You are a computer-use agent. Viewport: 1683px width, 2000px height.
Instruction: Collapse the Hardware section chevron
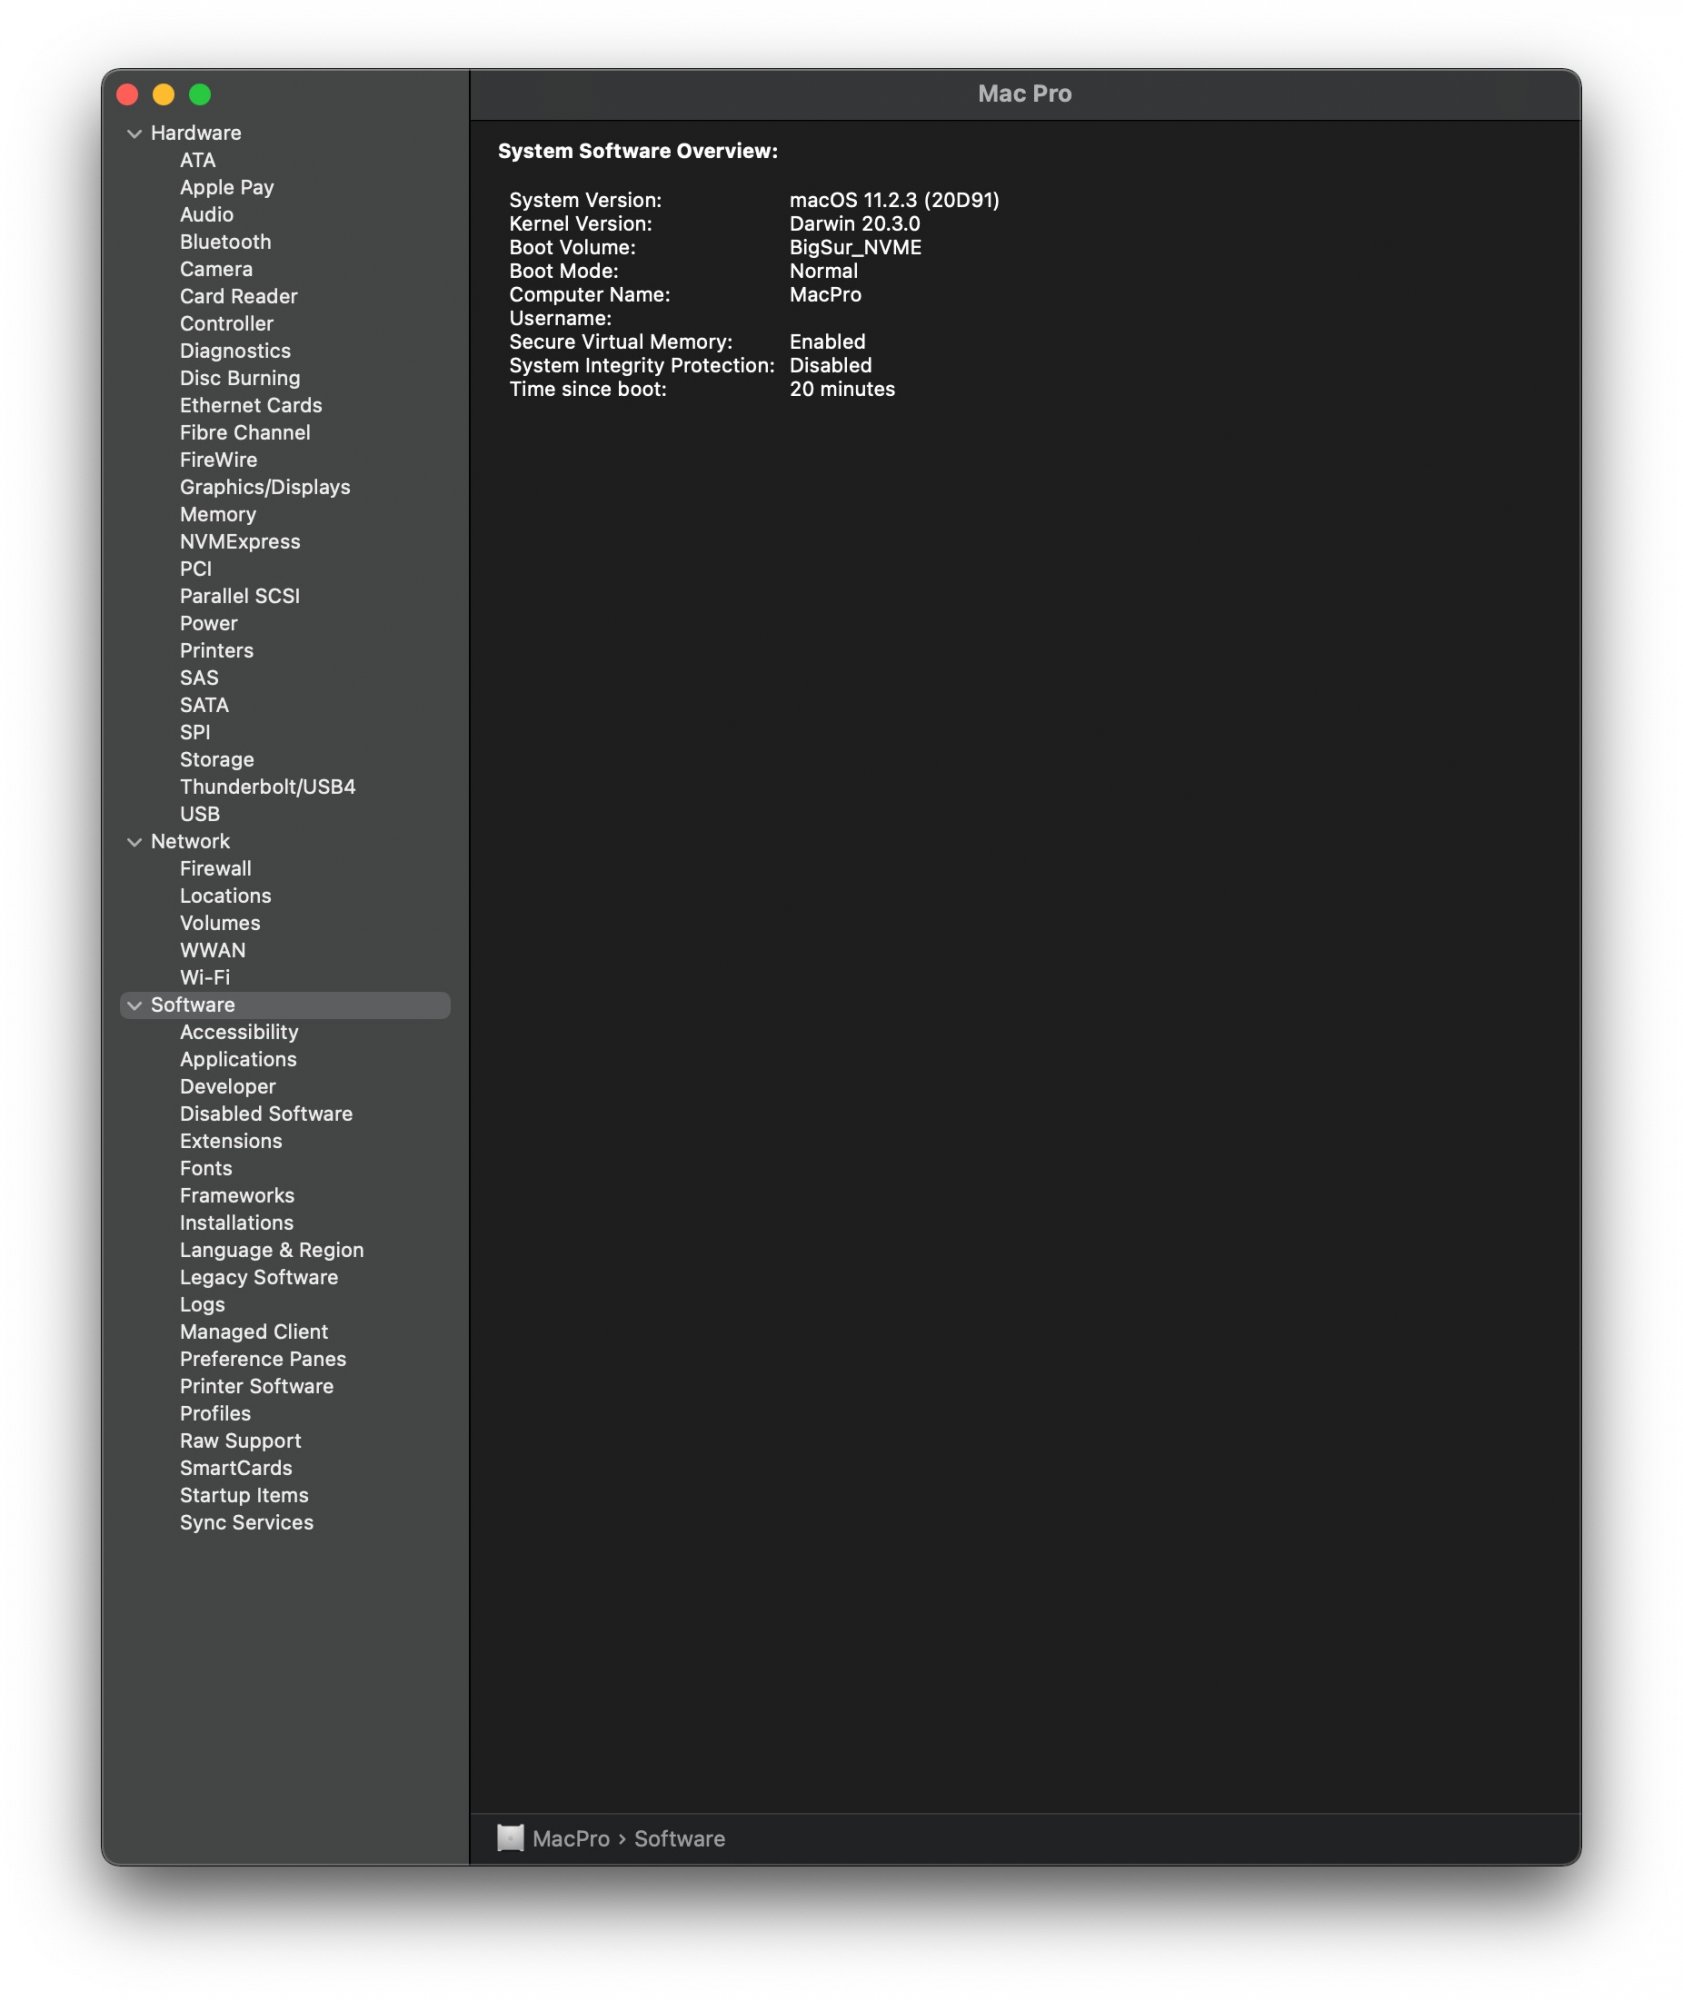click(134, 134)
